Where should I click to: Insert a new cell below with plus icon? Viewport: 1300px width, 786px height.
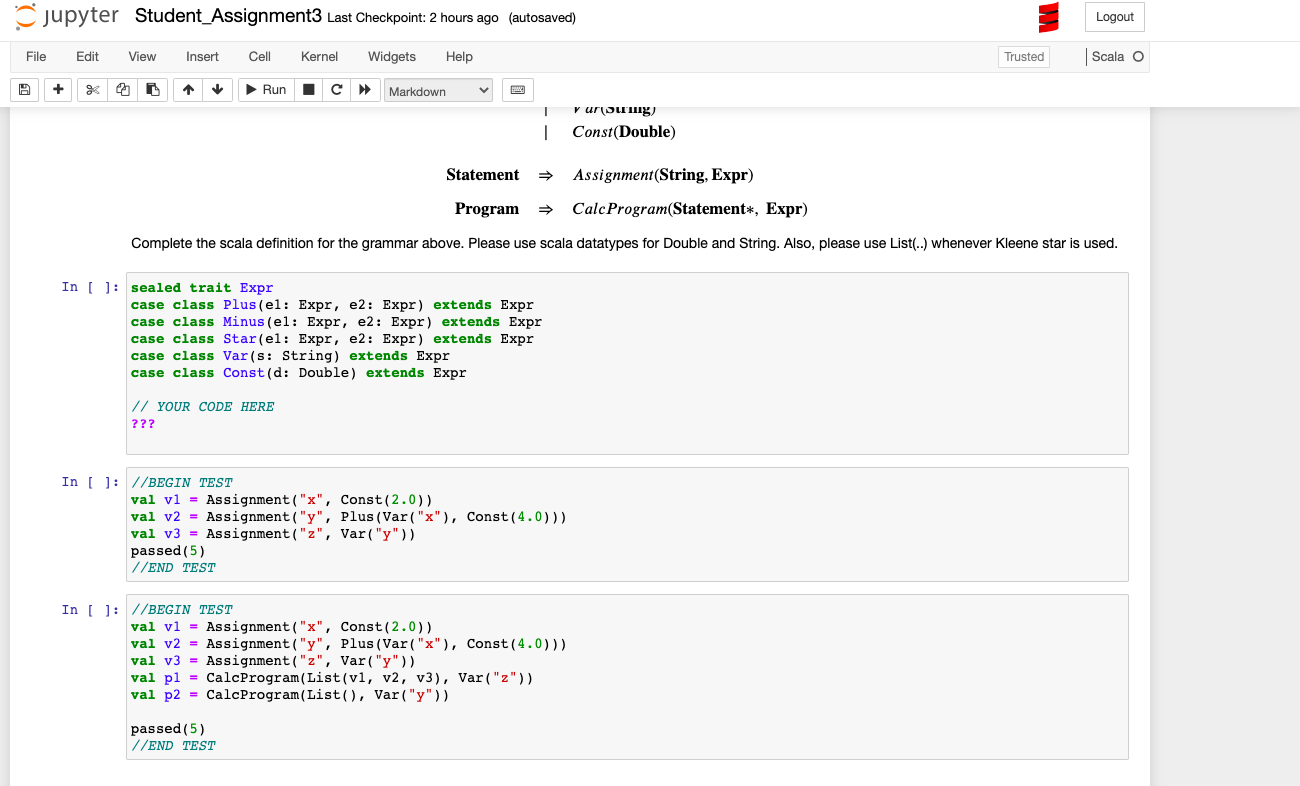57,89
